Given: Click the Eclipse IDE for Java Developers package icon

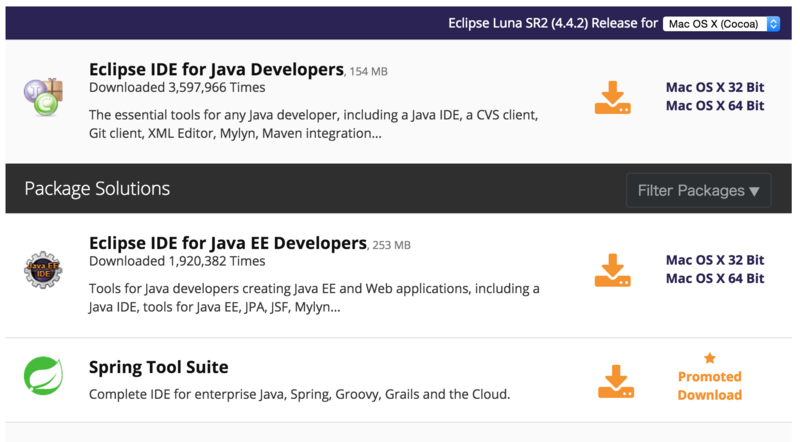Looking at the screenshot, I should tap(43, 97).
